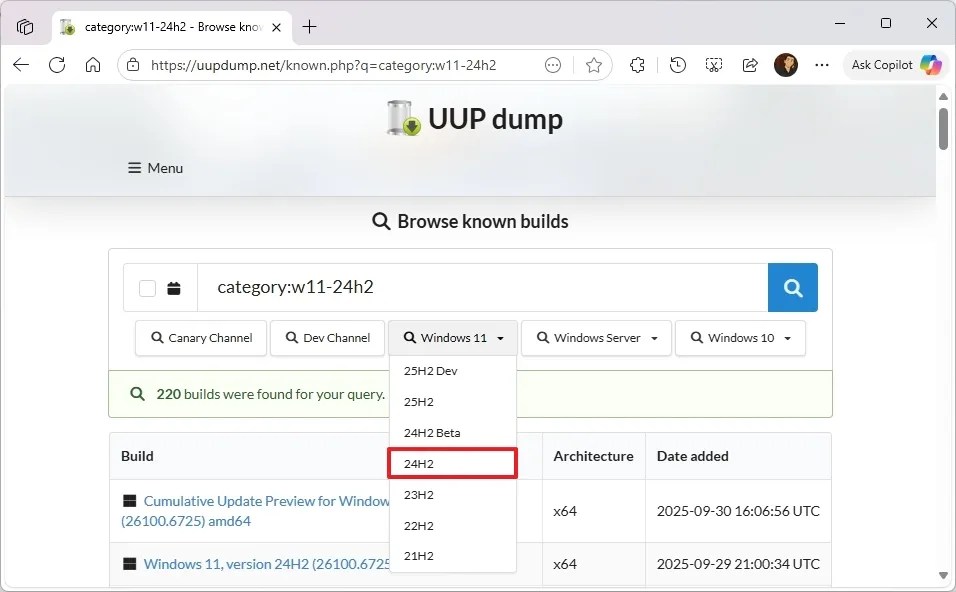Open the Windows Server dropdown
Viewport: 956px width, 592px height.
(596, 338)
